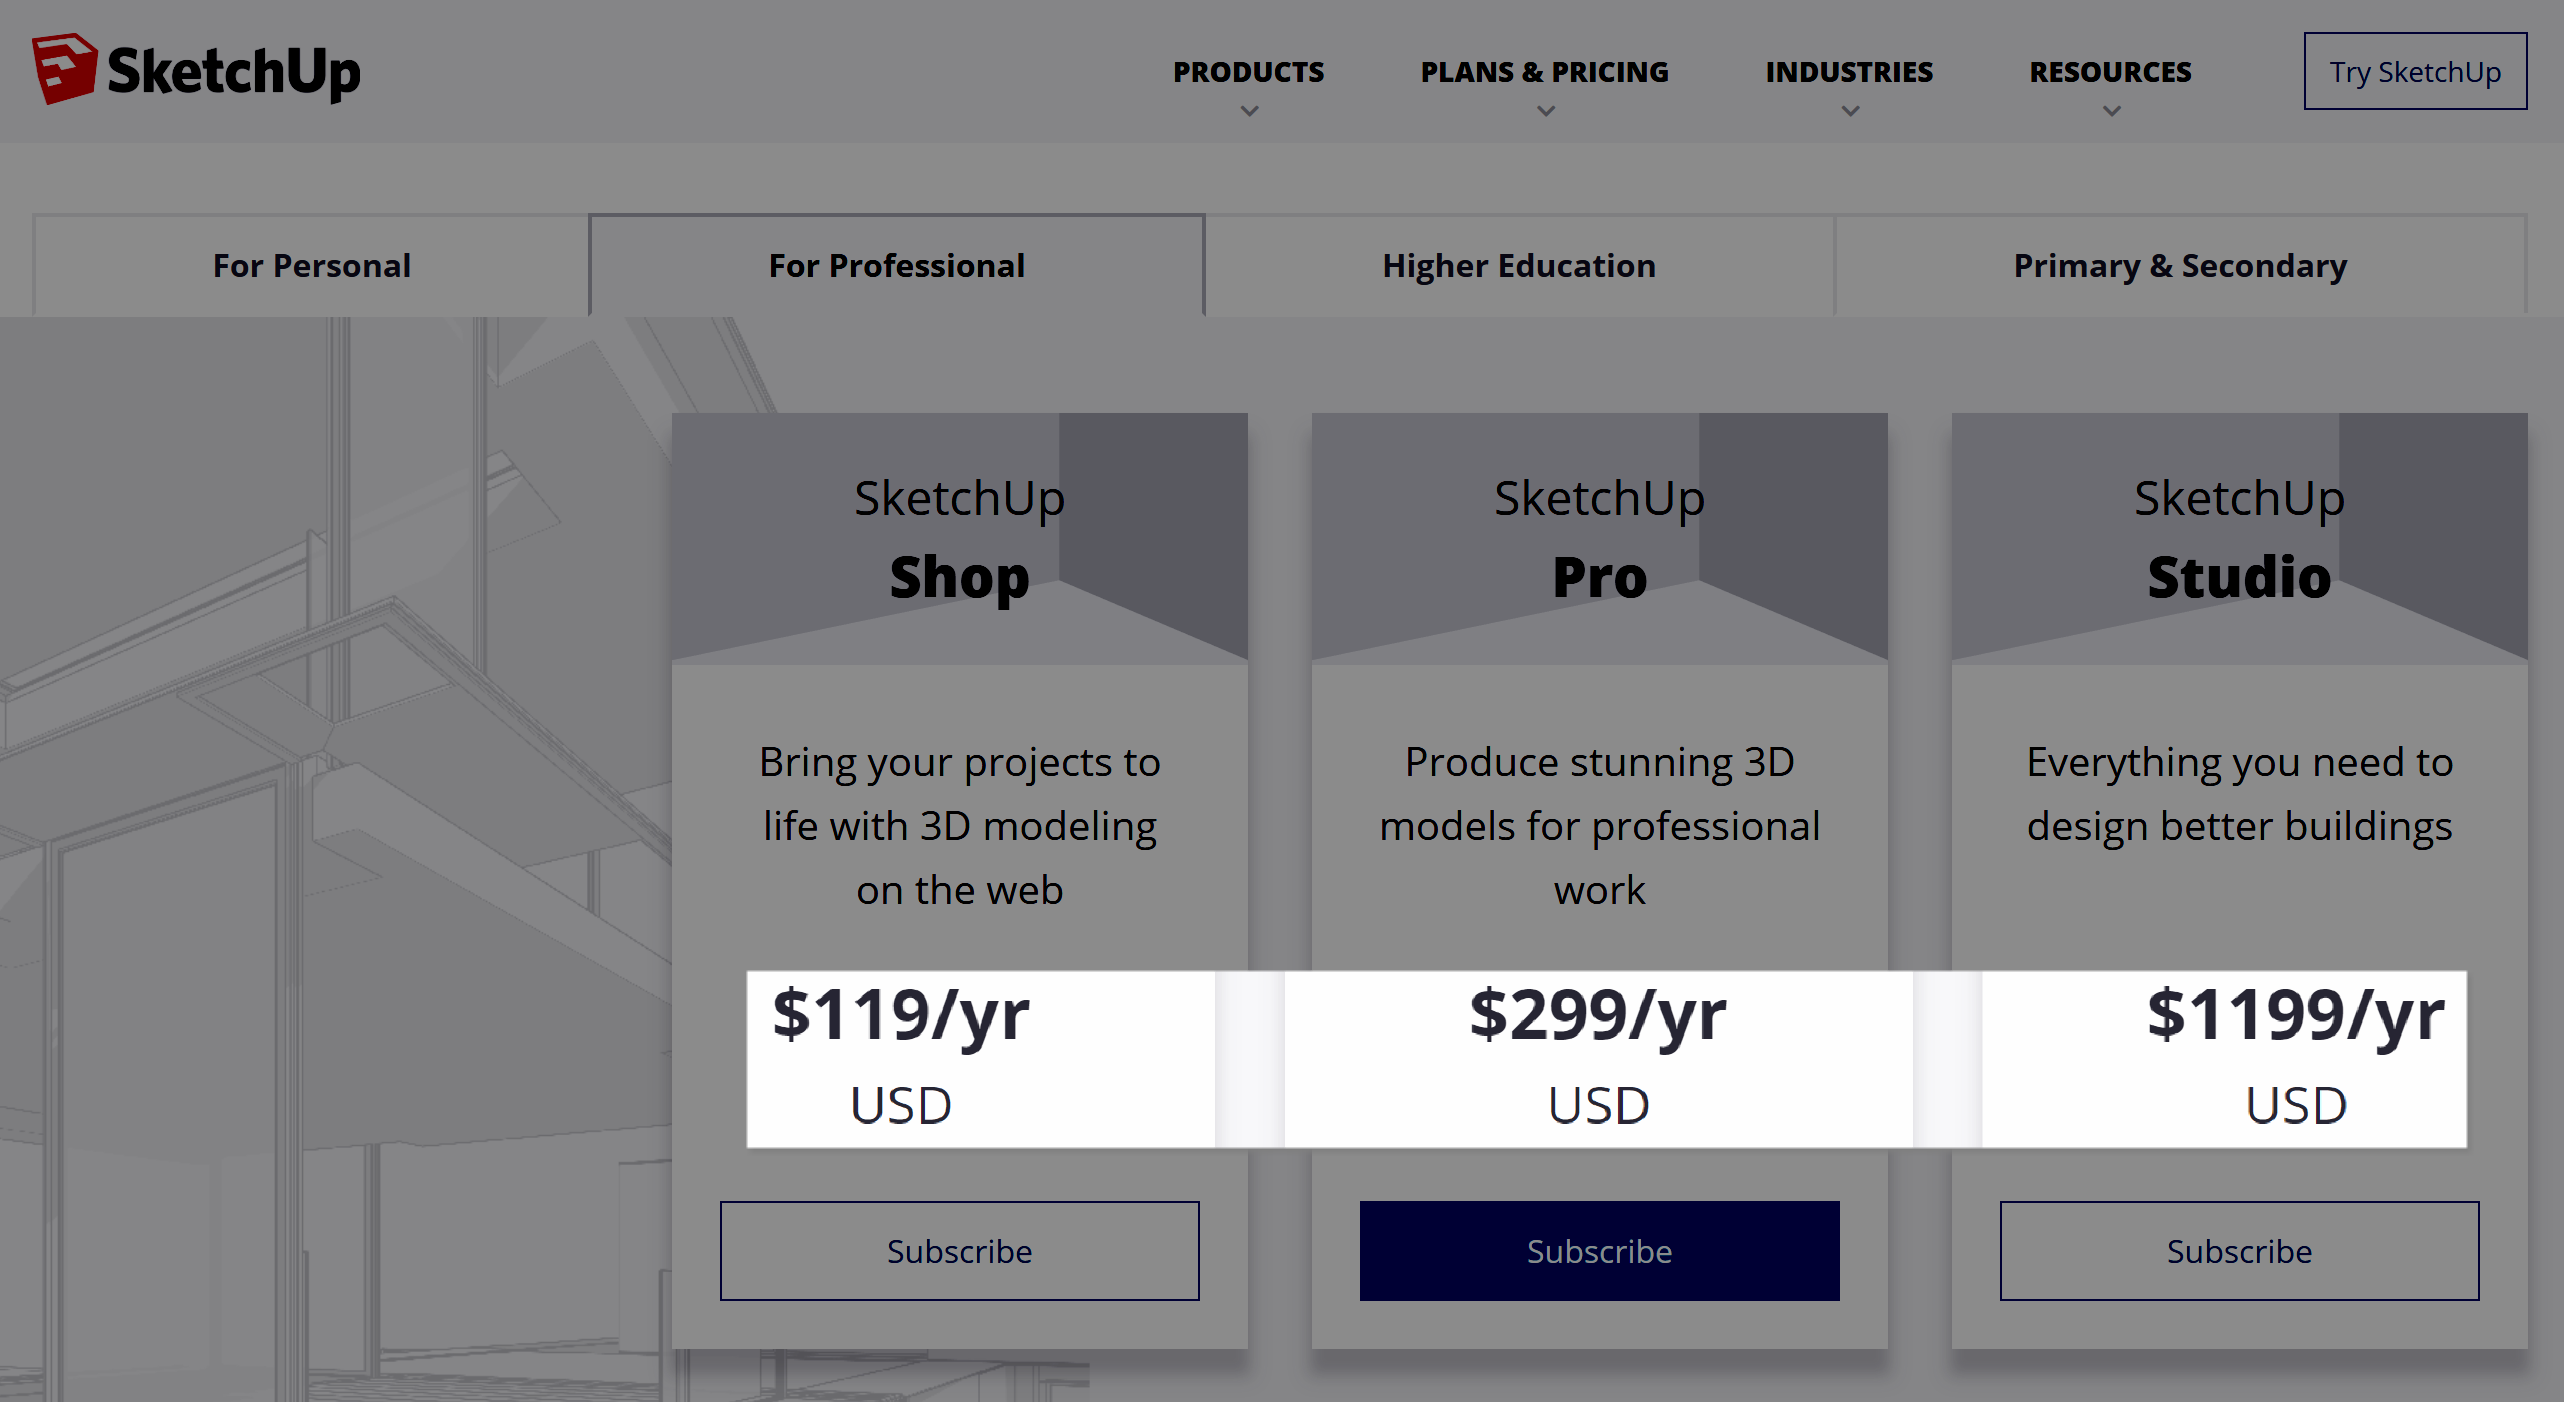Click the Plans & Pricing menu label

point(1544,72)
